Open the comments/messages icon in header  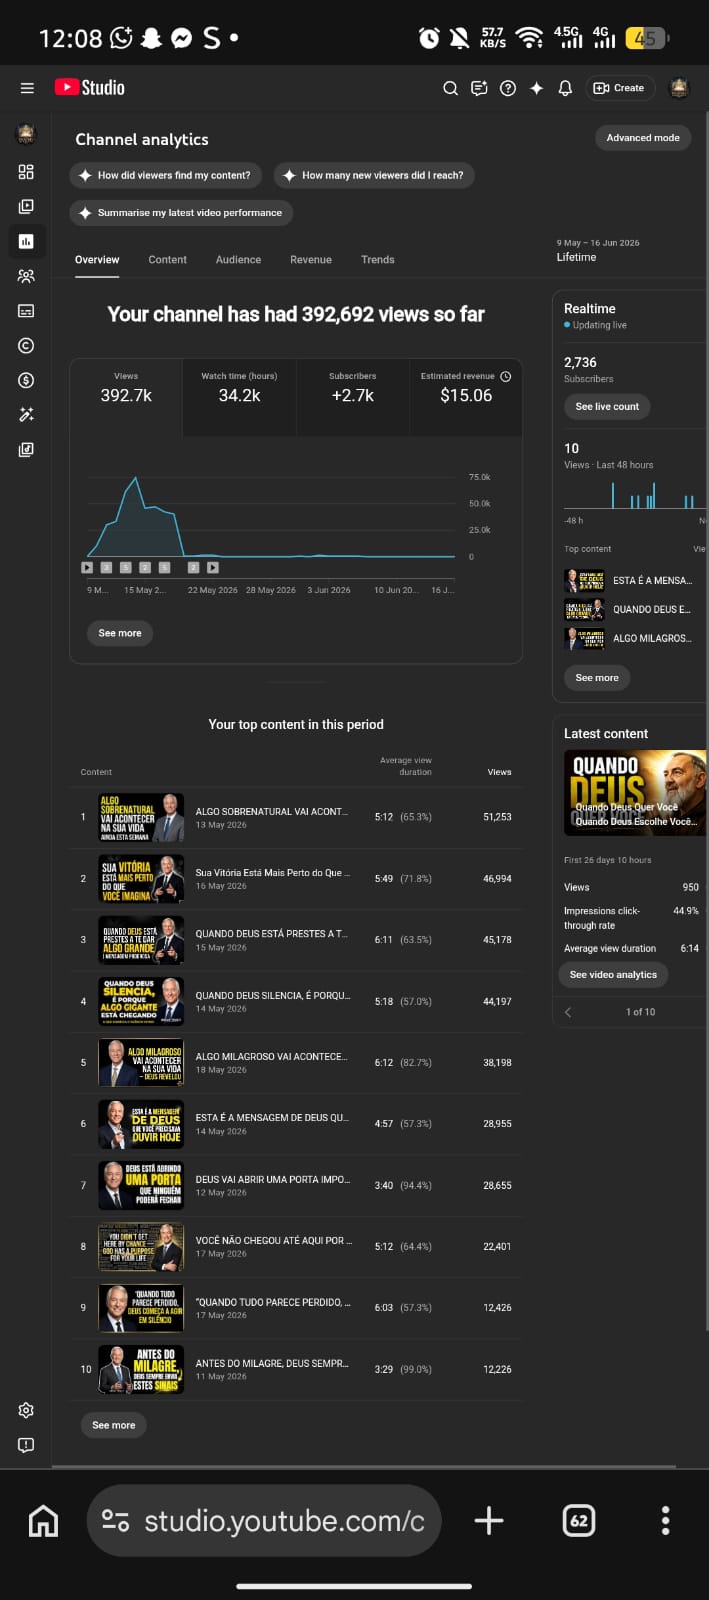479,88
